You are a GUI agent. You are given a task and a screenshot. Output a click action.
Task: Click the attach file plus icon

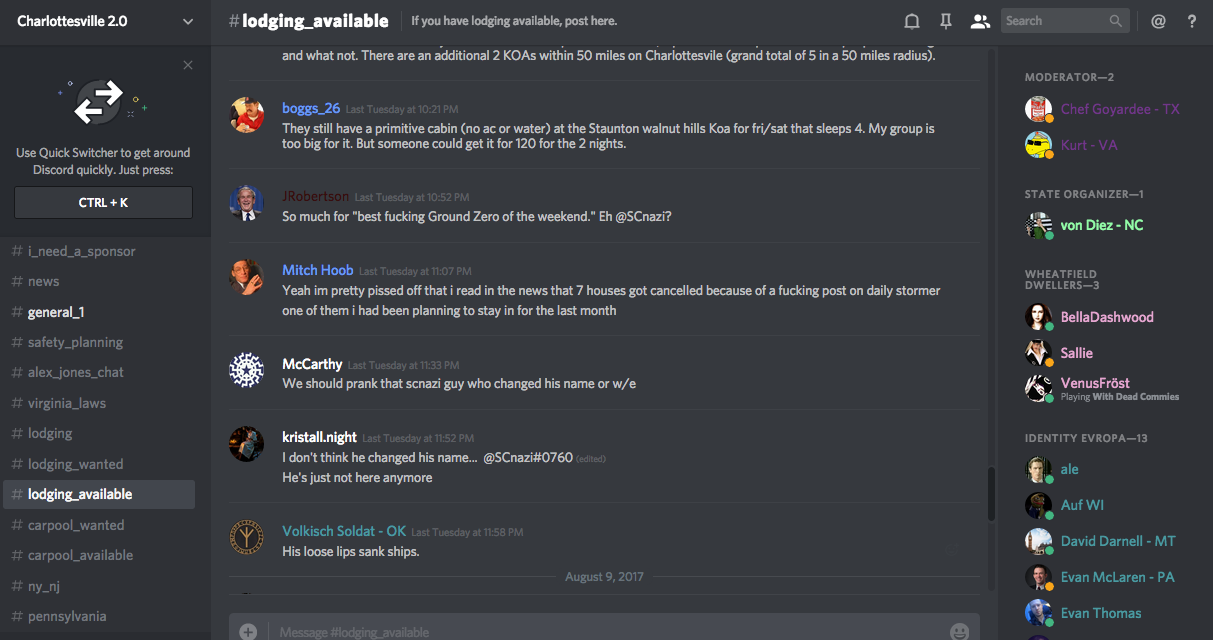[248, 631]
